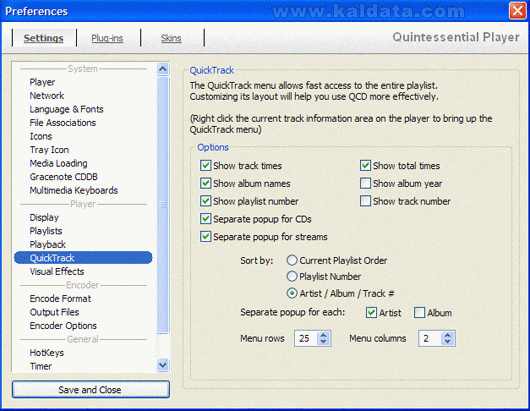Viewport: 530px width, 411px height.
Task: Select Current Playlist Order sort option
Action: pyautogui.click(x=292, y=260)
